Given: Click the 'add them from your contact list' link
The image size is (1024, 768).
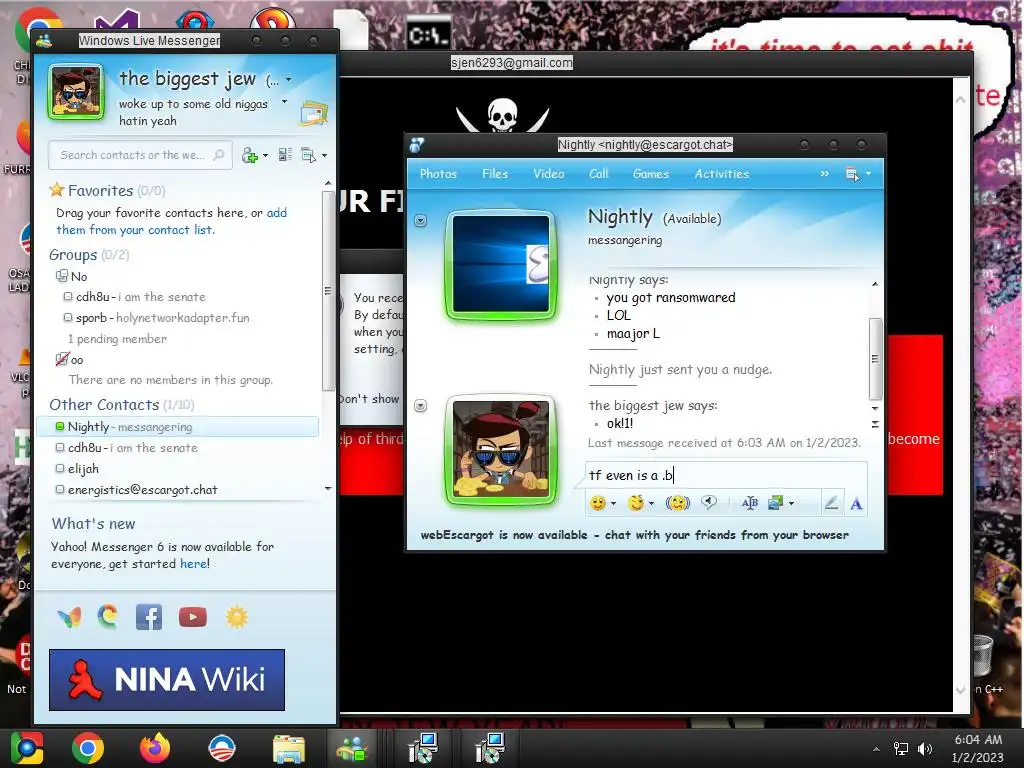Looking at the screenshot, I should tap(171, 221).
